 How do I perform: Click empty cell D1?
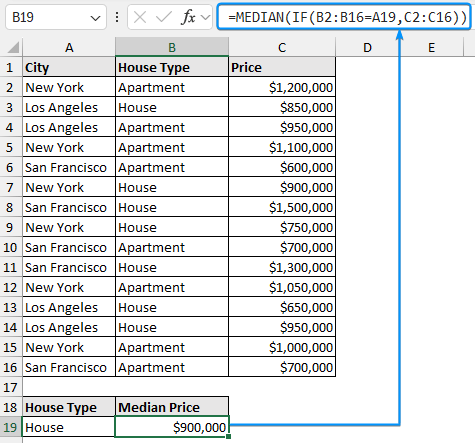click(x=367, y=67)
